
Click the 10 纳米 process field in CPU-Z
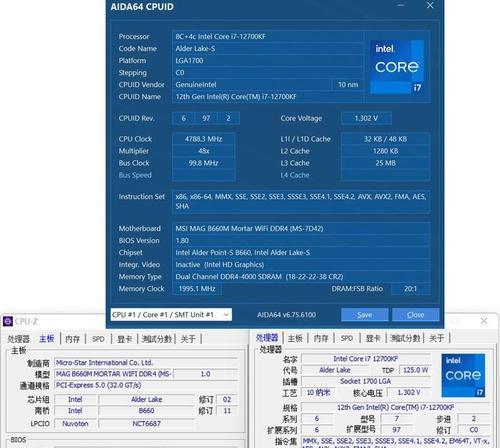tap(318, 393)
